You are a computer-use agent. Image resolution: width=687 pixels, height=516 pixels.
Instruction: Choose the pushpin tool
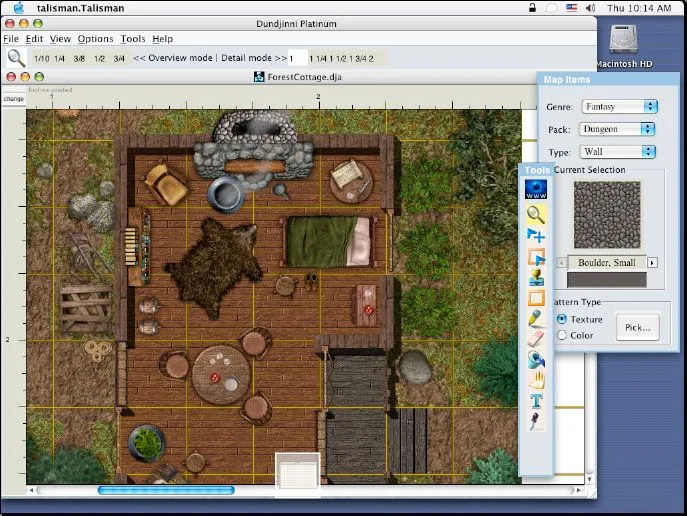point(535,421)
